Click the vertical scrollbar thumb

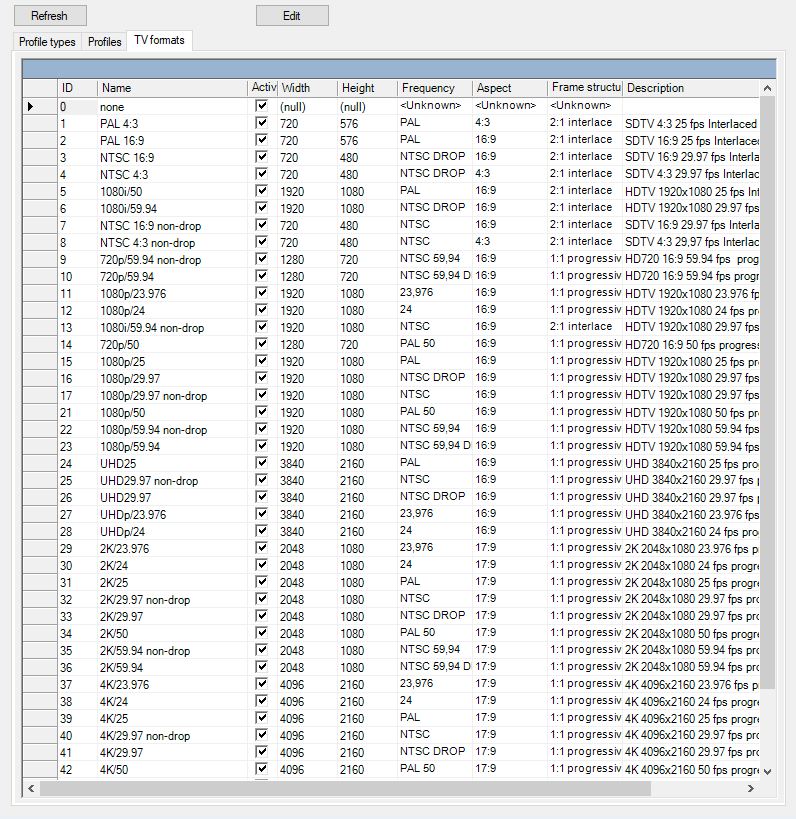coord(767,393)
